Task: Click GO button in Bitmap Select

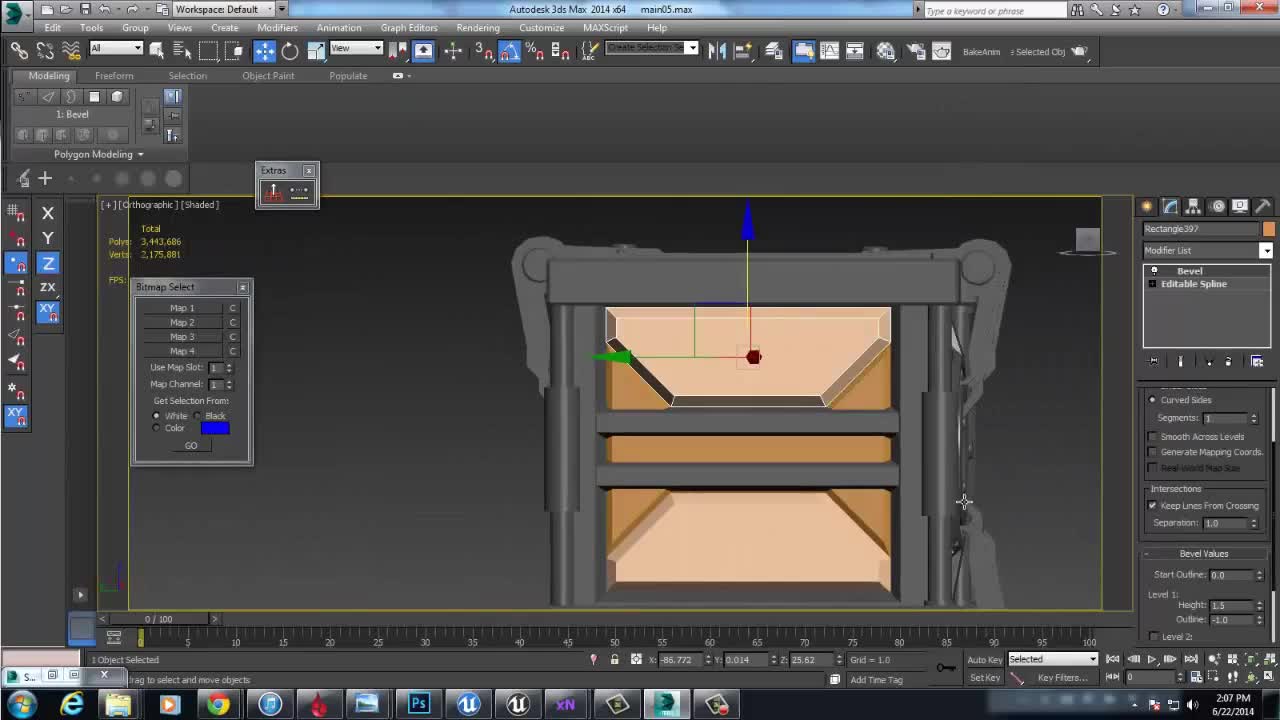Action: 191,446
